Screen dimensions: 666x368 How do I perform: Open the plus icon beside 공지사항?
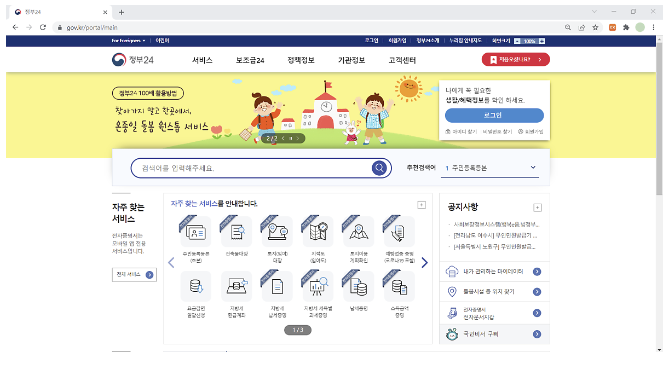pos(537,207)
